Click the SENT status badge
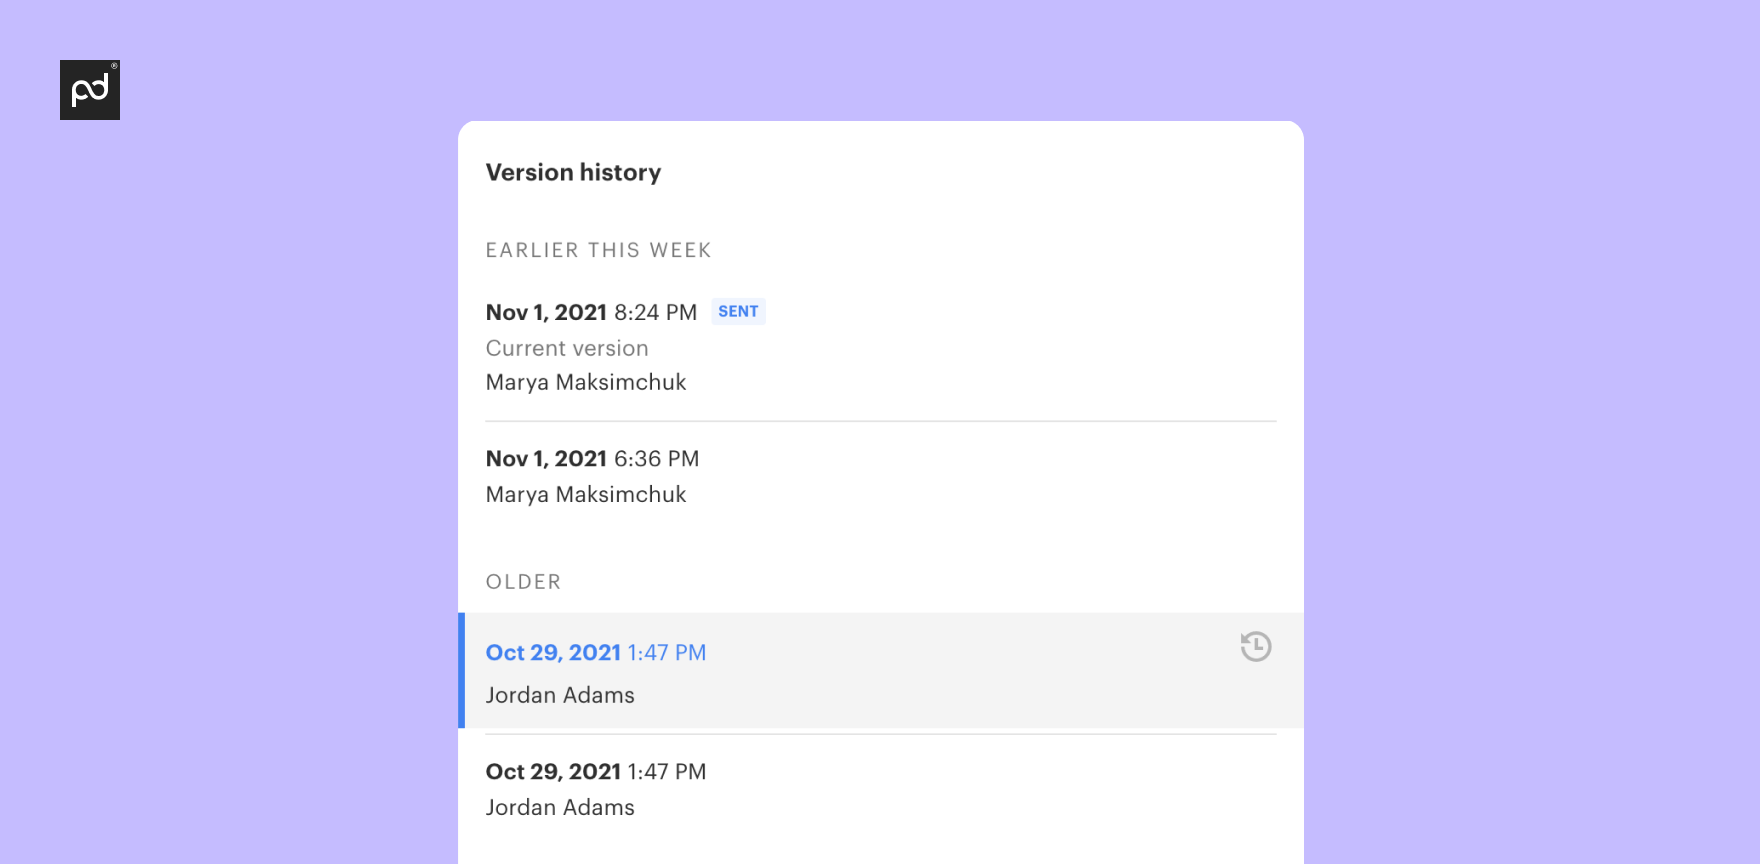Image resolution: width=1760 pixels, height=864 pixels. click(x=738, y=312)
